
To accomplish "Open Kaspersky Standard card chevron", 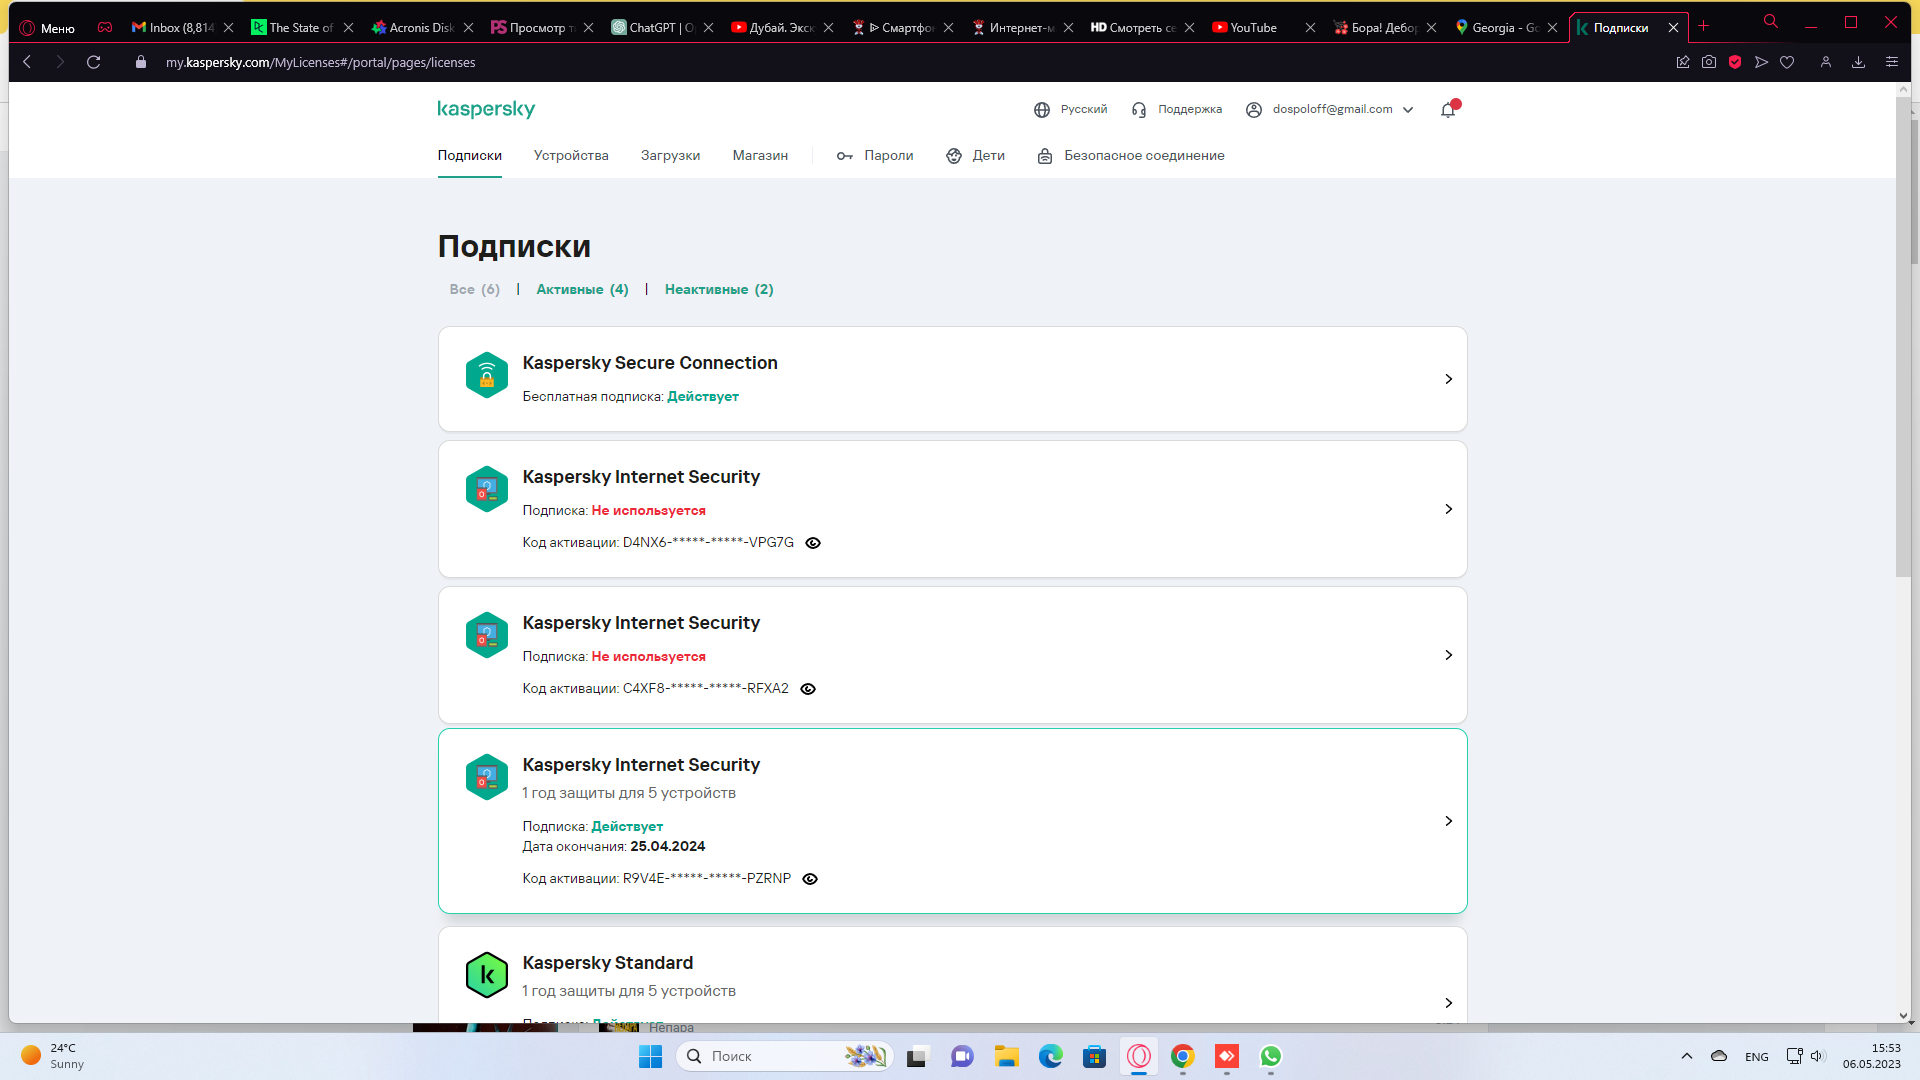I will click(x=1448, y=1003).
